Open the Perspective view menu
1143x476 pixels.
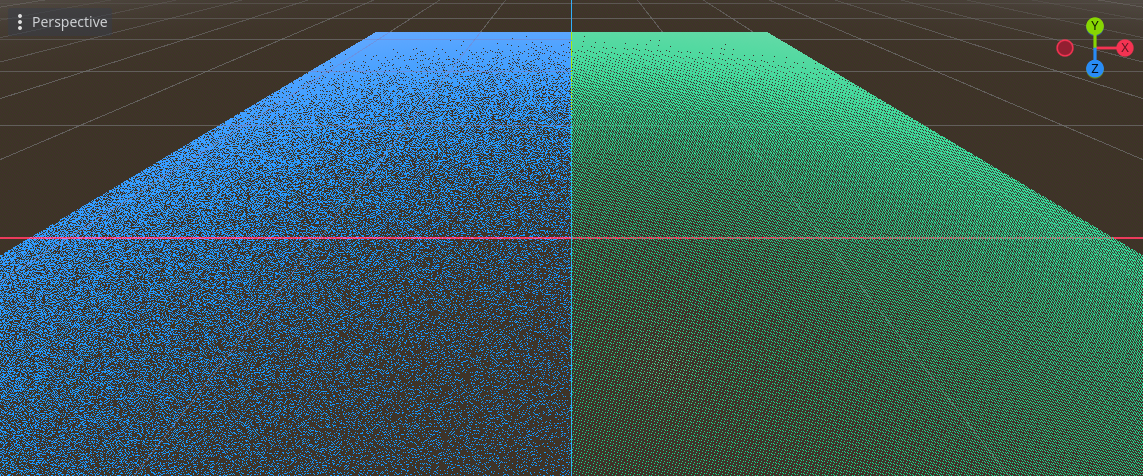click(x=61, y=22)
